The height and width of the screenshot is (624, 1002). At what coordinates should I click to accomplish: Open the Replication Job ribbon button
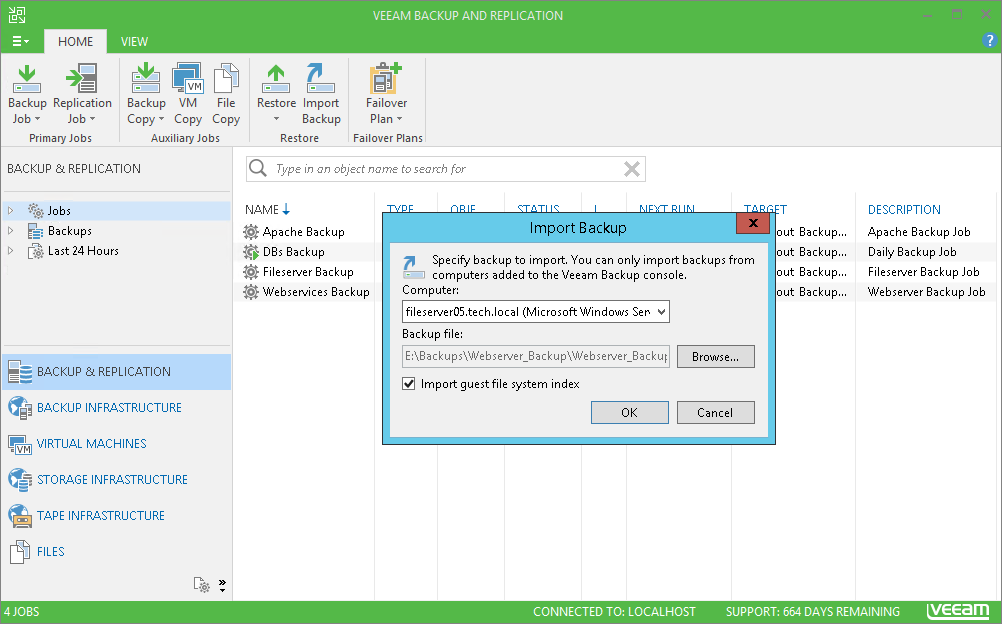click(82, 94)
